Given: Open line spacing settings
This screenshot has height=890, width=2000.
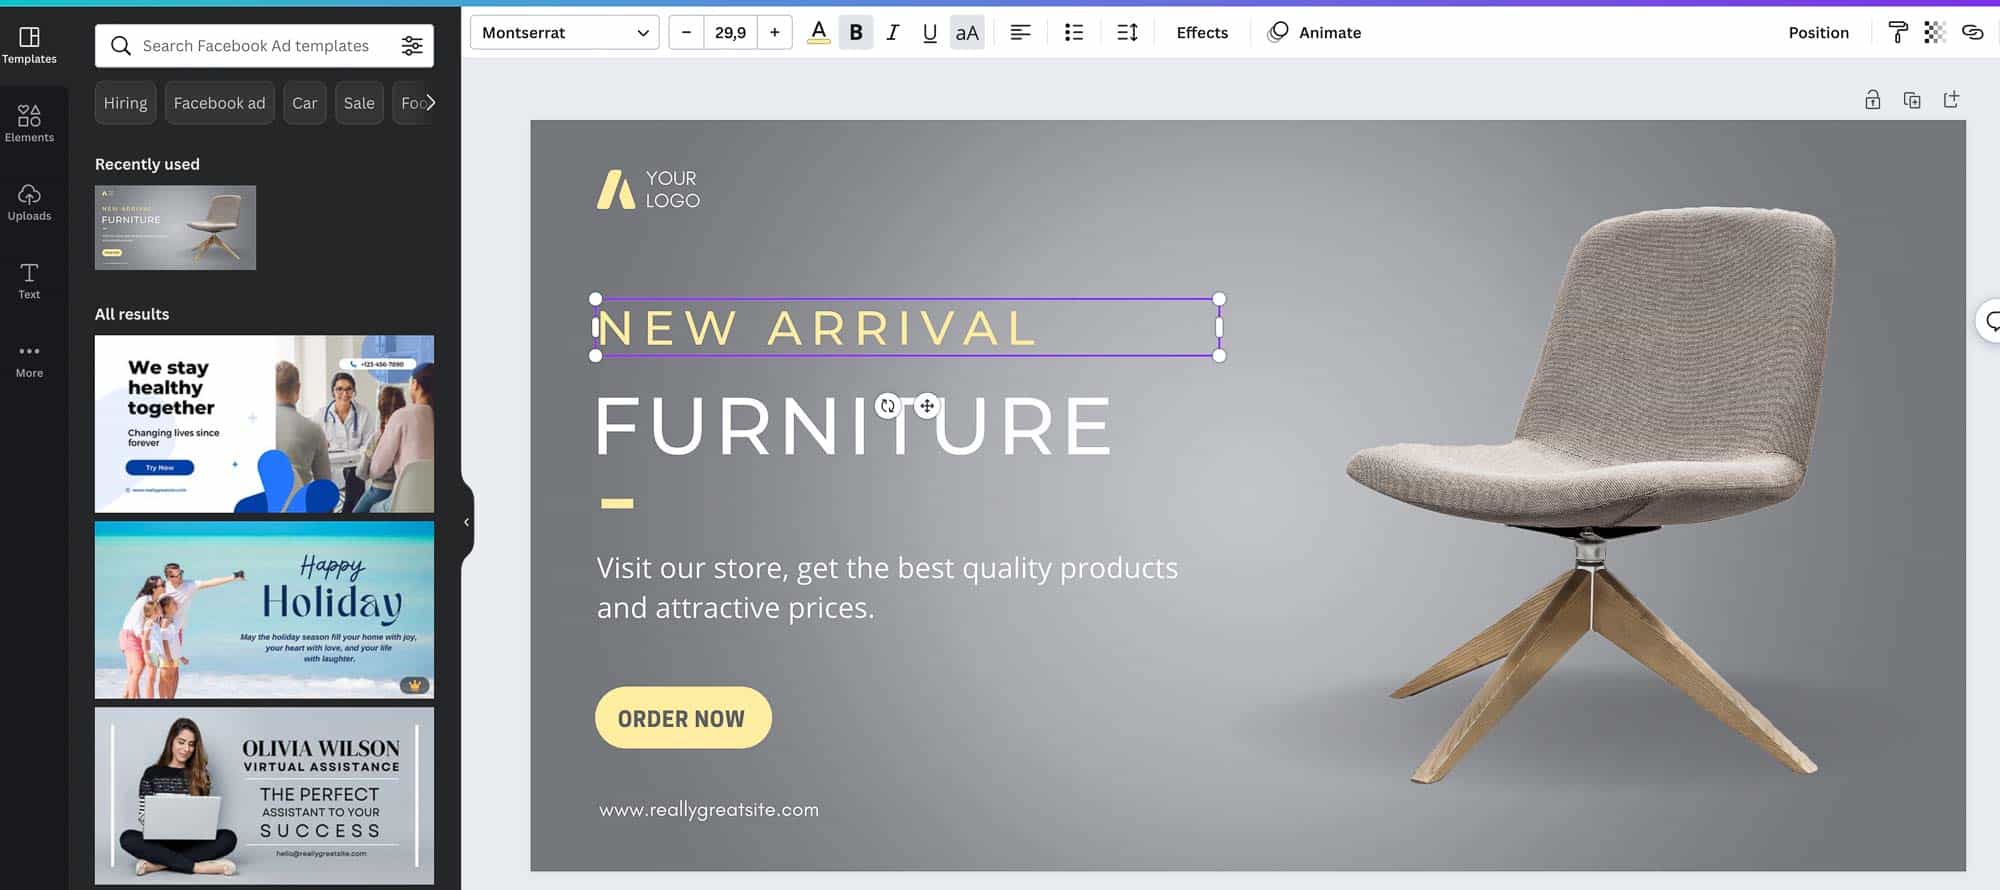Looking at the screenshot, I should 1127,33.
